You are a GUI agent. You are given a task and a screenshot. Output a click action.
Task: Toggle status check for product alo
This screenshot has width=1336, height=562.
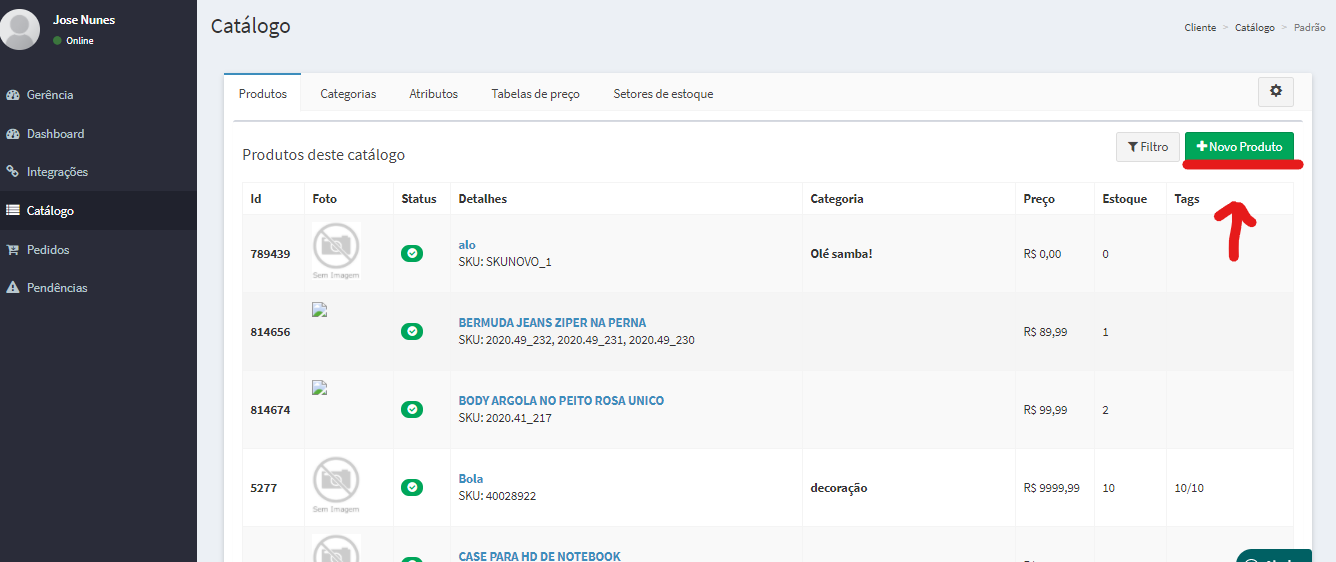click(412, 253)
